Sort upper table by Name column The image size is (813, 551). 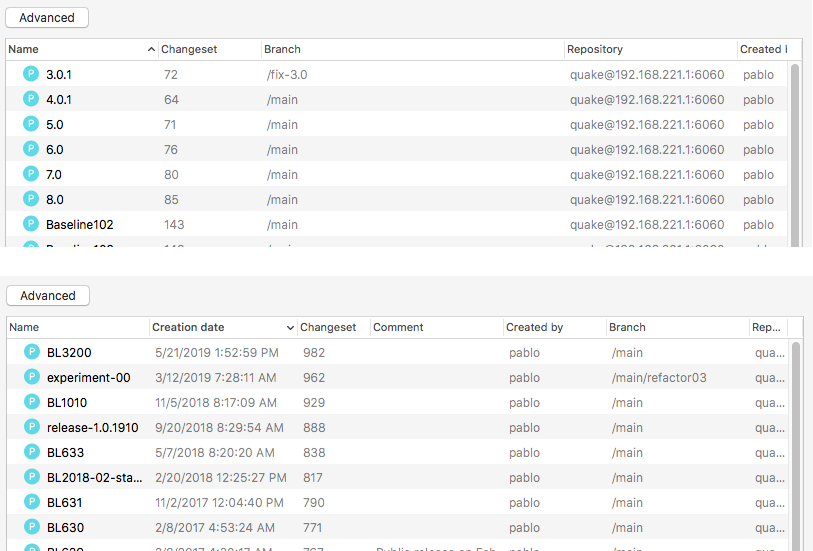(82, 49)
